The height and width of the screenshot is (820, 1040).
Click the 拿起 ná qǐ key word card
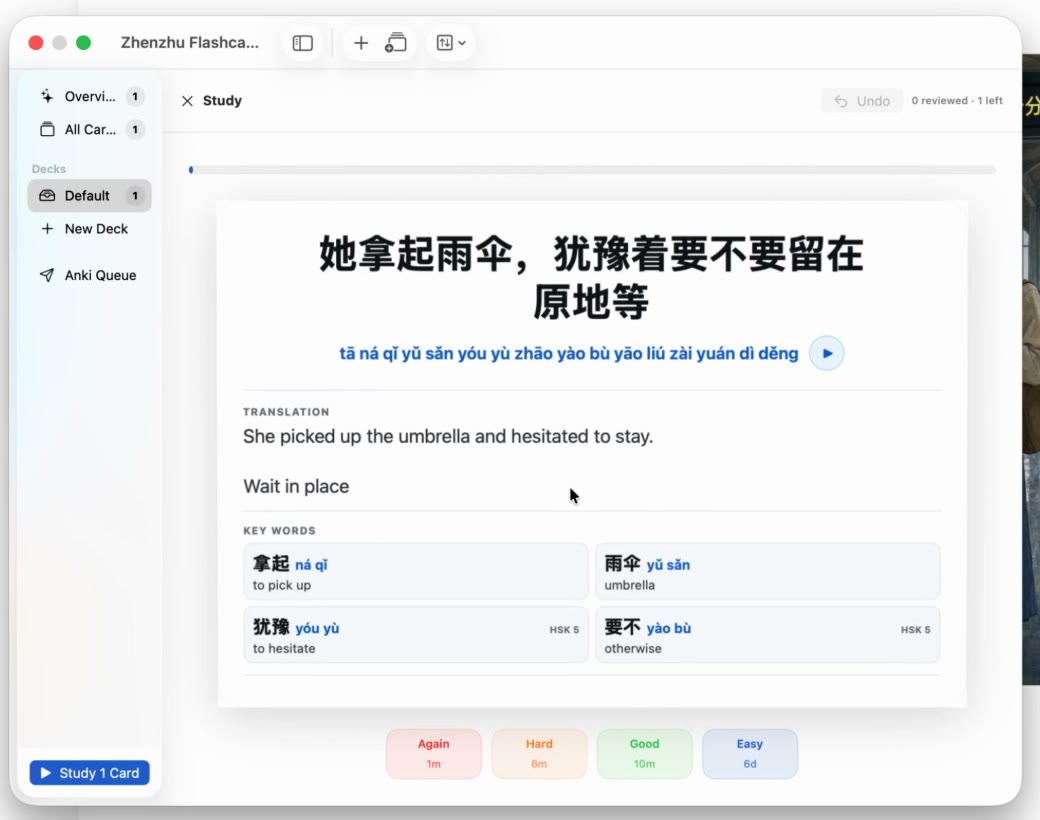(416, 572)
